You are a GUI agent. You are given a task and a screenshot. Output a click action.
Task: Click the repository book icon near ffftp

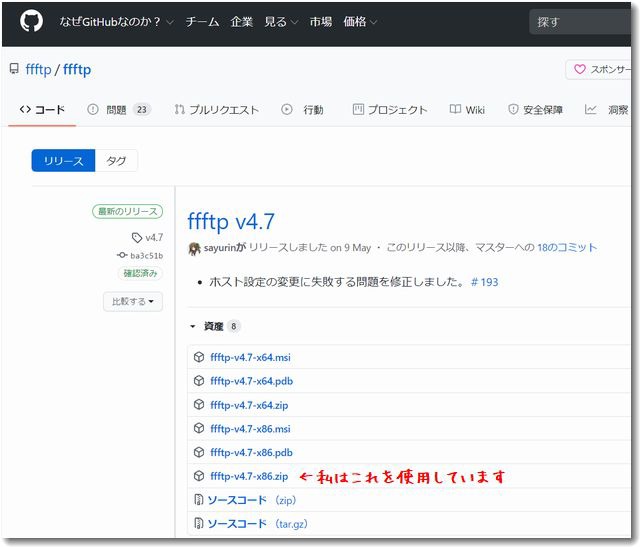click(14, 70)
